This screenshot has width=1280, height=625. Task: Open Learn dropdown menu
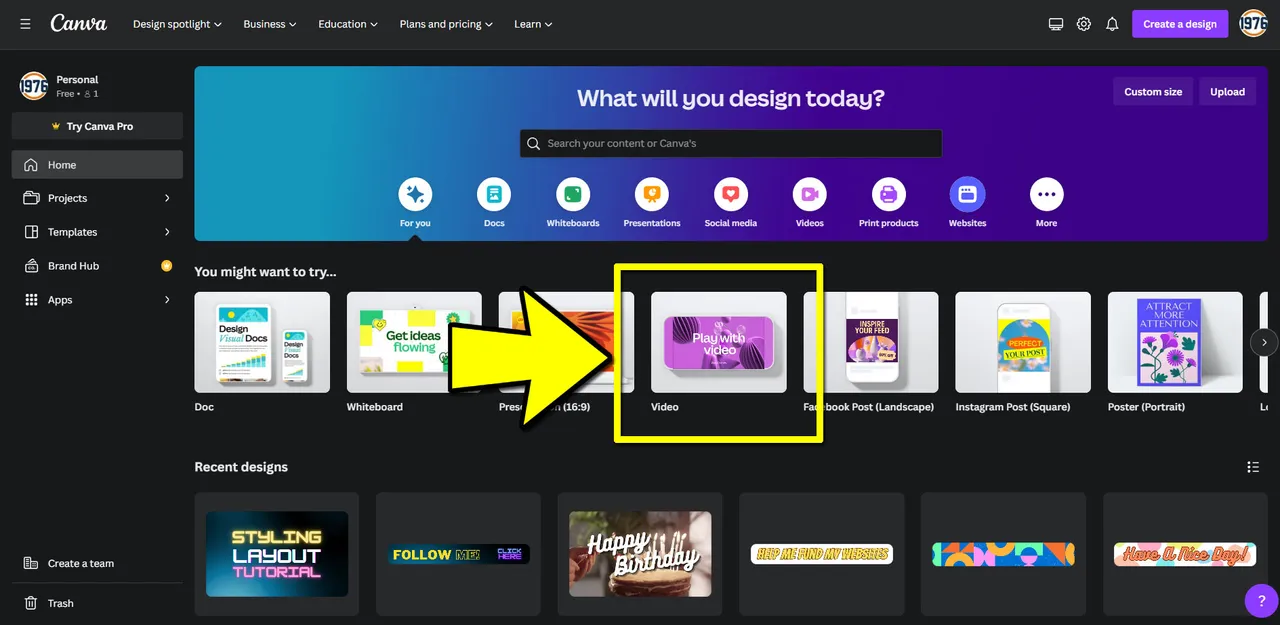533,24
